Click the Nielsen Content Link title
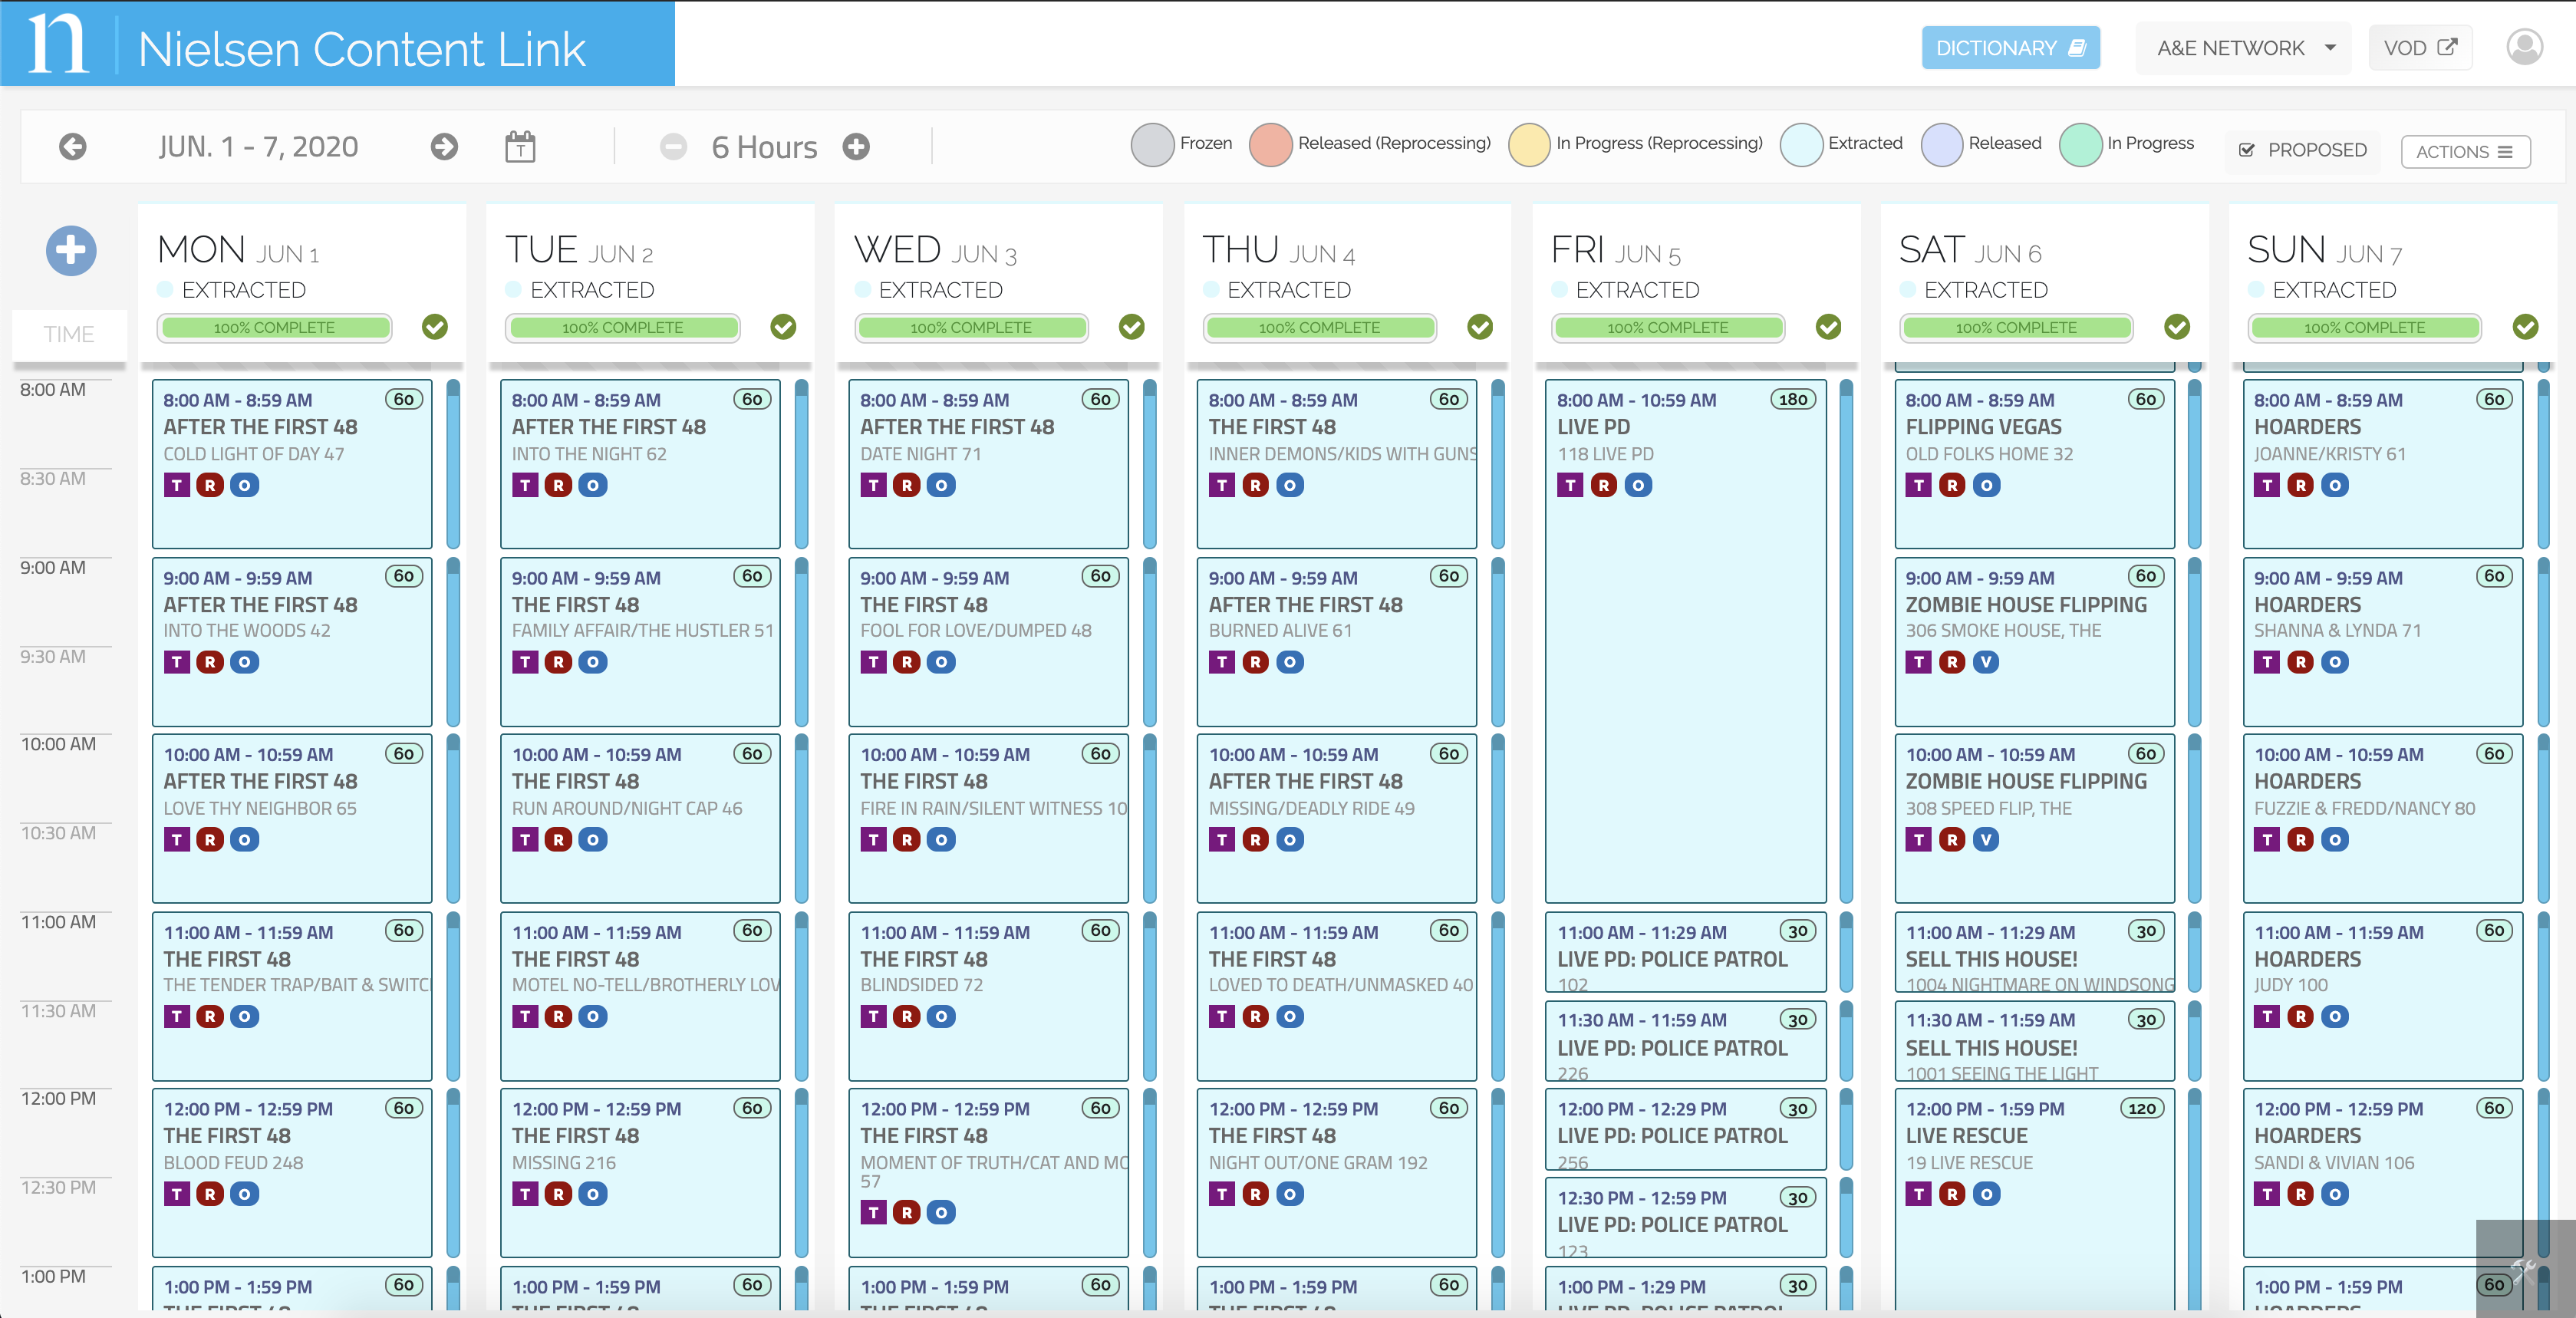Image resolution: width=2576 pixels, height=1318 pixels. pyautogui.click(x=361, y=49)
